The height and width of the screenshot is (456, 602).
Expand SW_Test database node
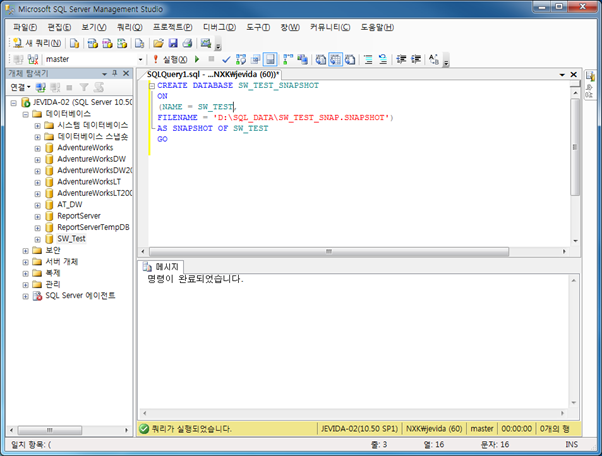point(37,239)
